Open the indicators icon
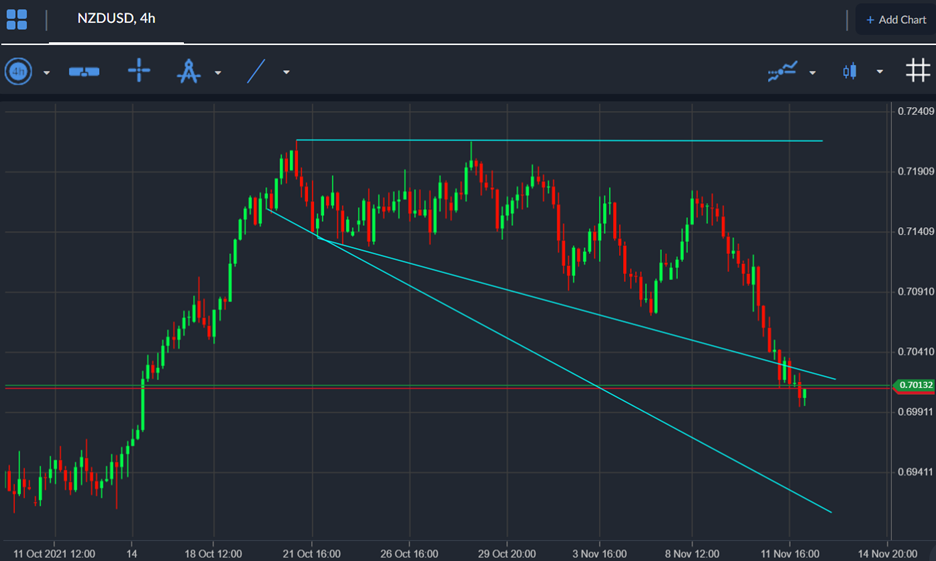936x561 pixels. tap(782, 71)
